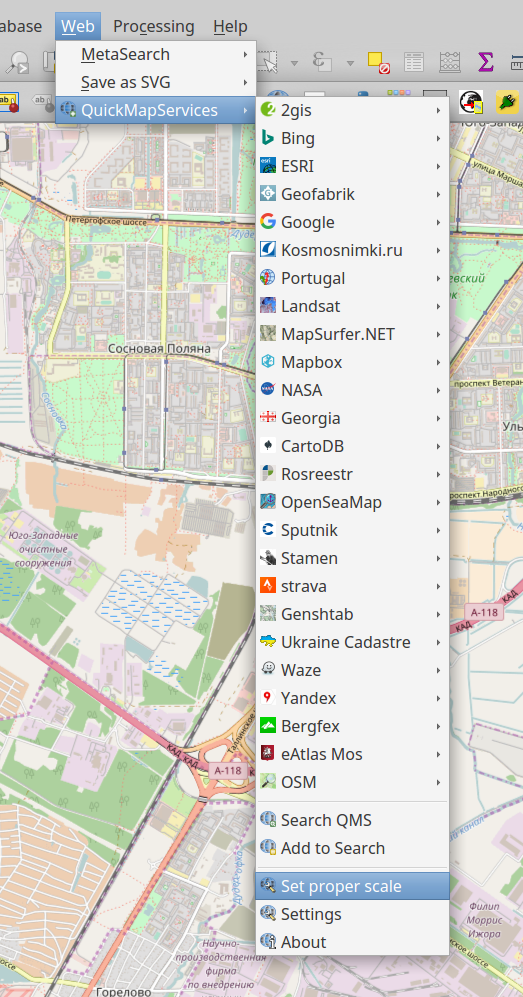
Task: Open dropdown arrow beside the epsilon icon
Action: tap(350, 63)
